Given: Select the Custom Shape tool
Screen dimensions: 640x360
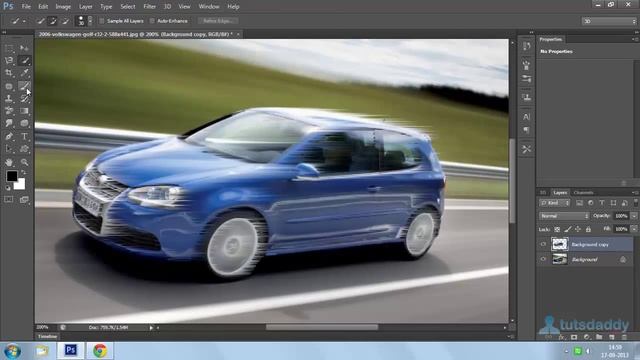Looking at the screenshot, I should pyautogui.click(x=24, y=149).
